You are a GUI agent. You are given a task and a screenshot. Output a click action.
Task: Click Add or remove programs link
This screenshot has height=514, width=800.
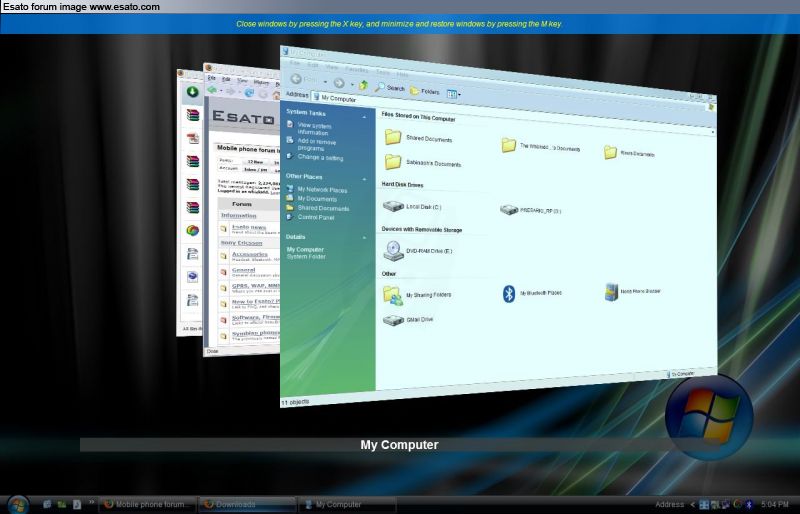(316, 144)
